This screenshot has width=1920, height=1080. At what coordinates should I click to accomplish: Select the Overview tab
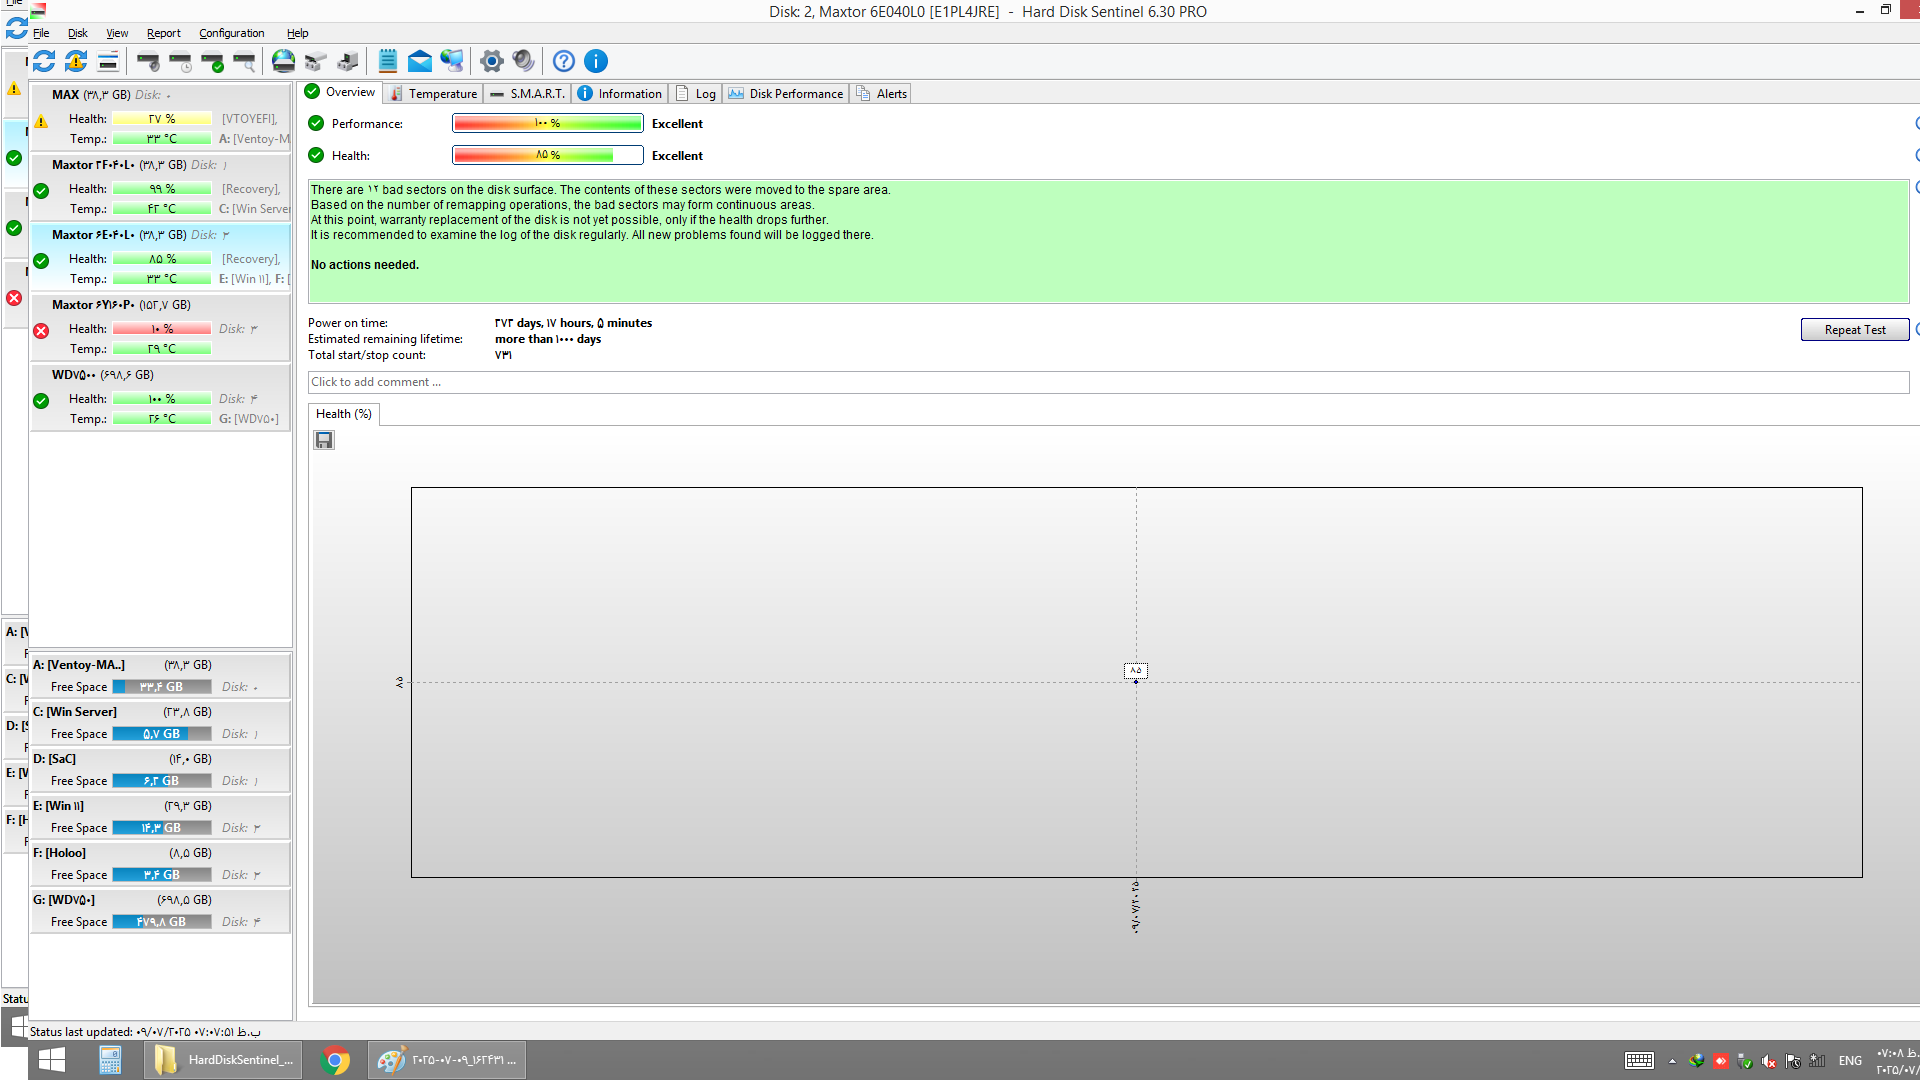click(341, 92)
